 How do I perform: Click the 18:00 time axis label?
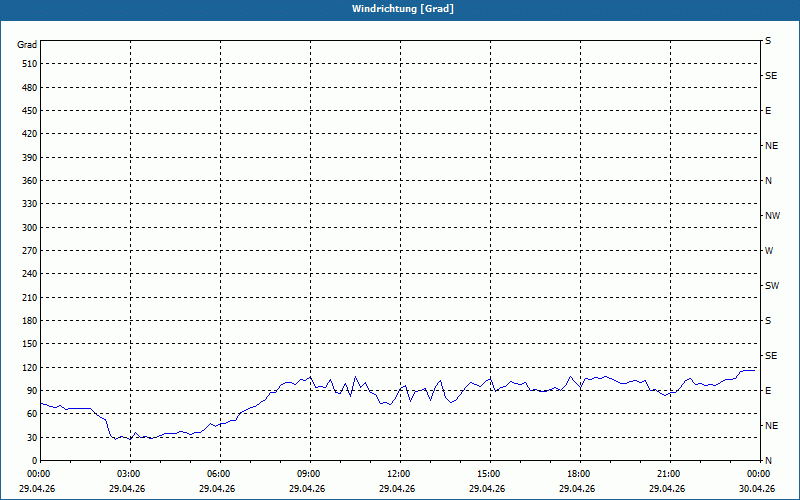pos(578,474)
